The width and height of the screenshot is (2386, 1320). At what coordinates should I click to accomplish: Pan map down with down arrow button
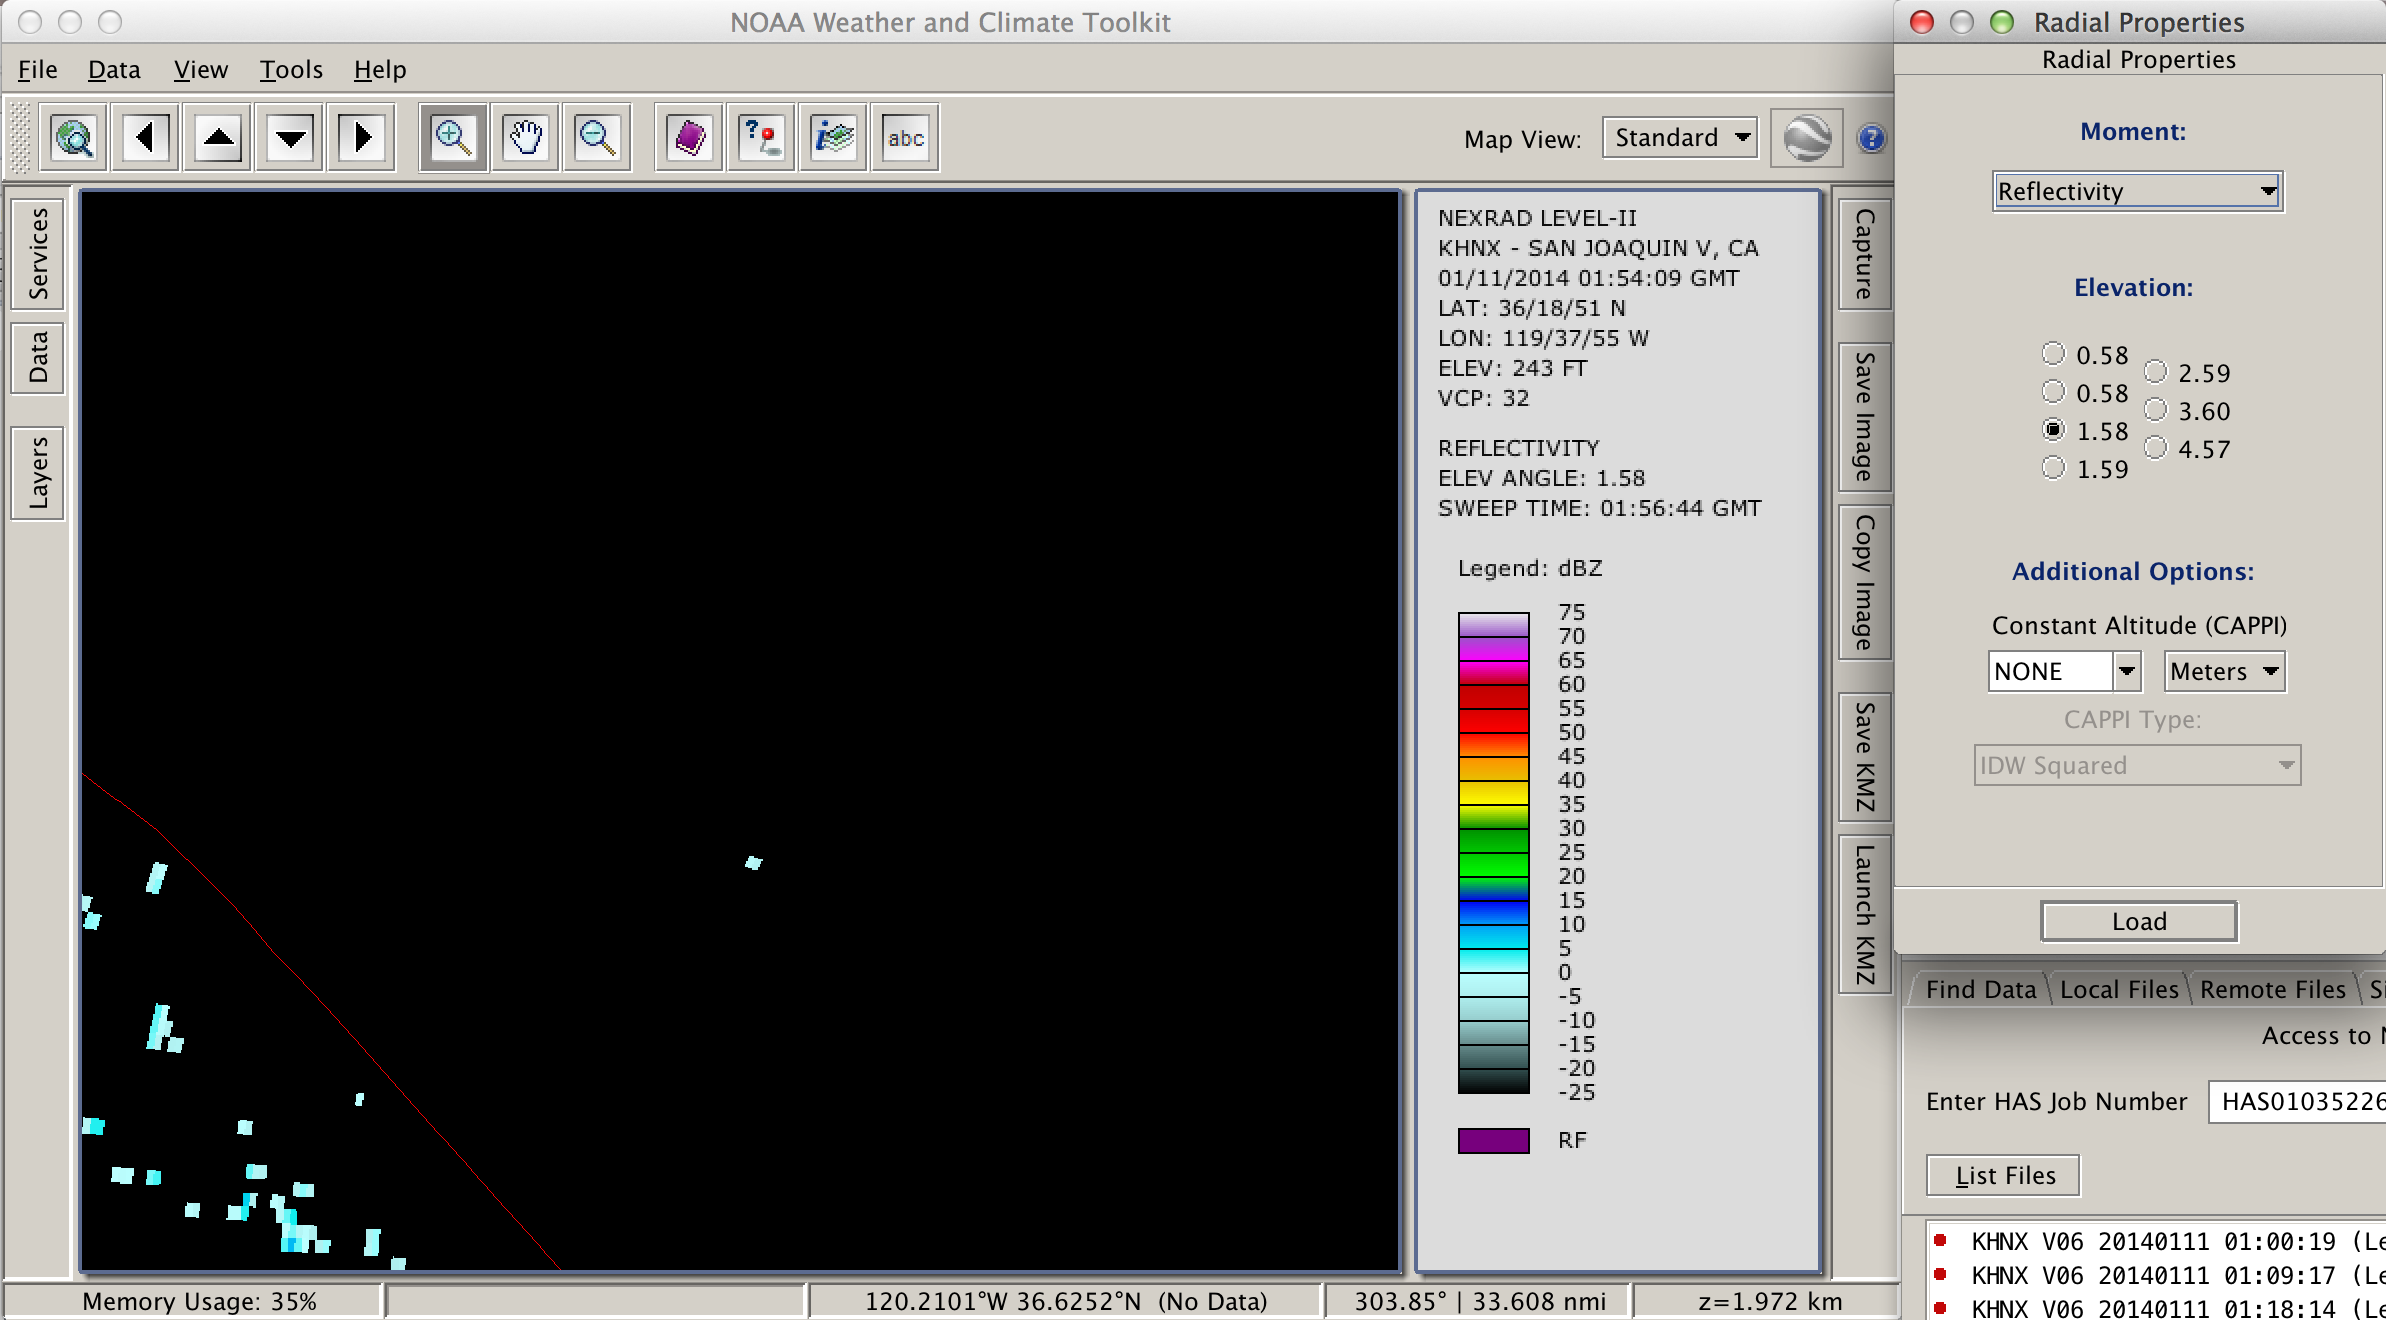[x=291, y=137]
